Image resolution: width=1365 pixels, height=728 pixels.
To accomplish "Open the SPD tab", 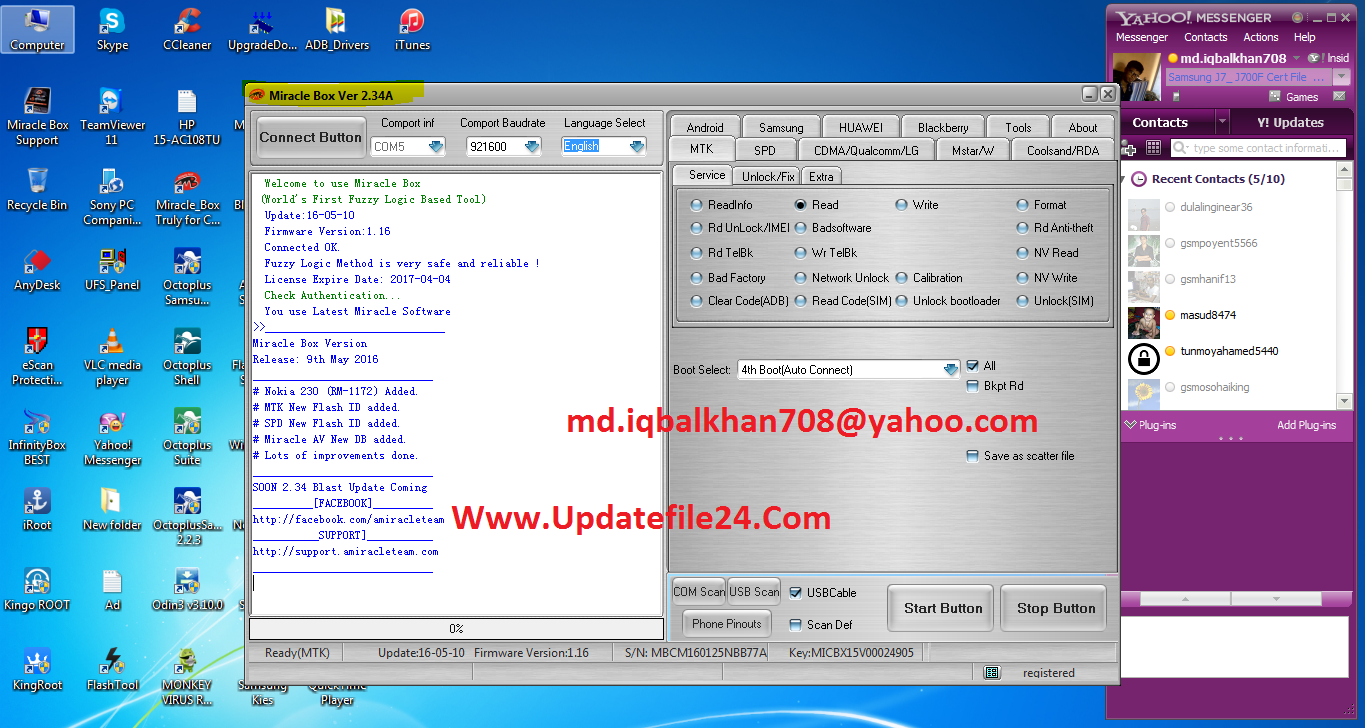I will pyautogui.click(x=765, y=150).
